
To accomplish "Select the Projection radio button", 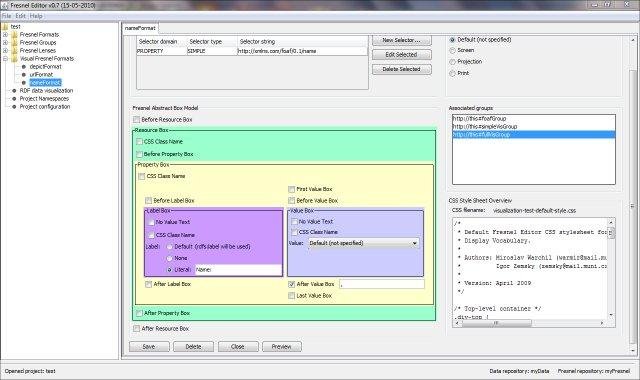I will [452, 62].
